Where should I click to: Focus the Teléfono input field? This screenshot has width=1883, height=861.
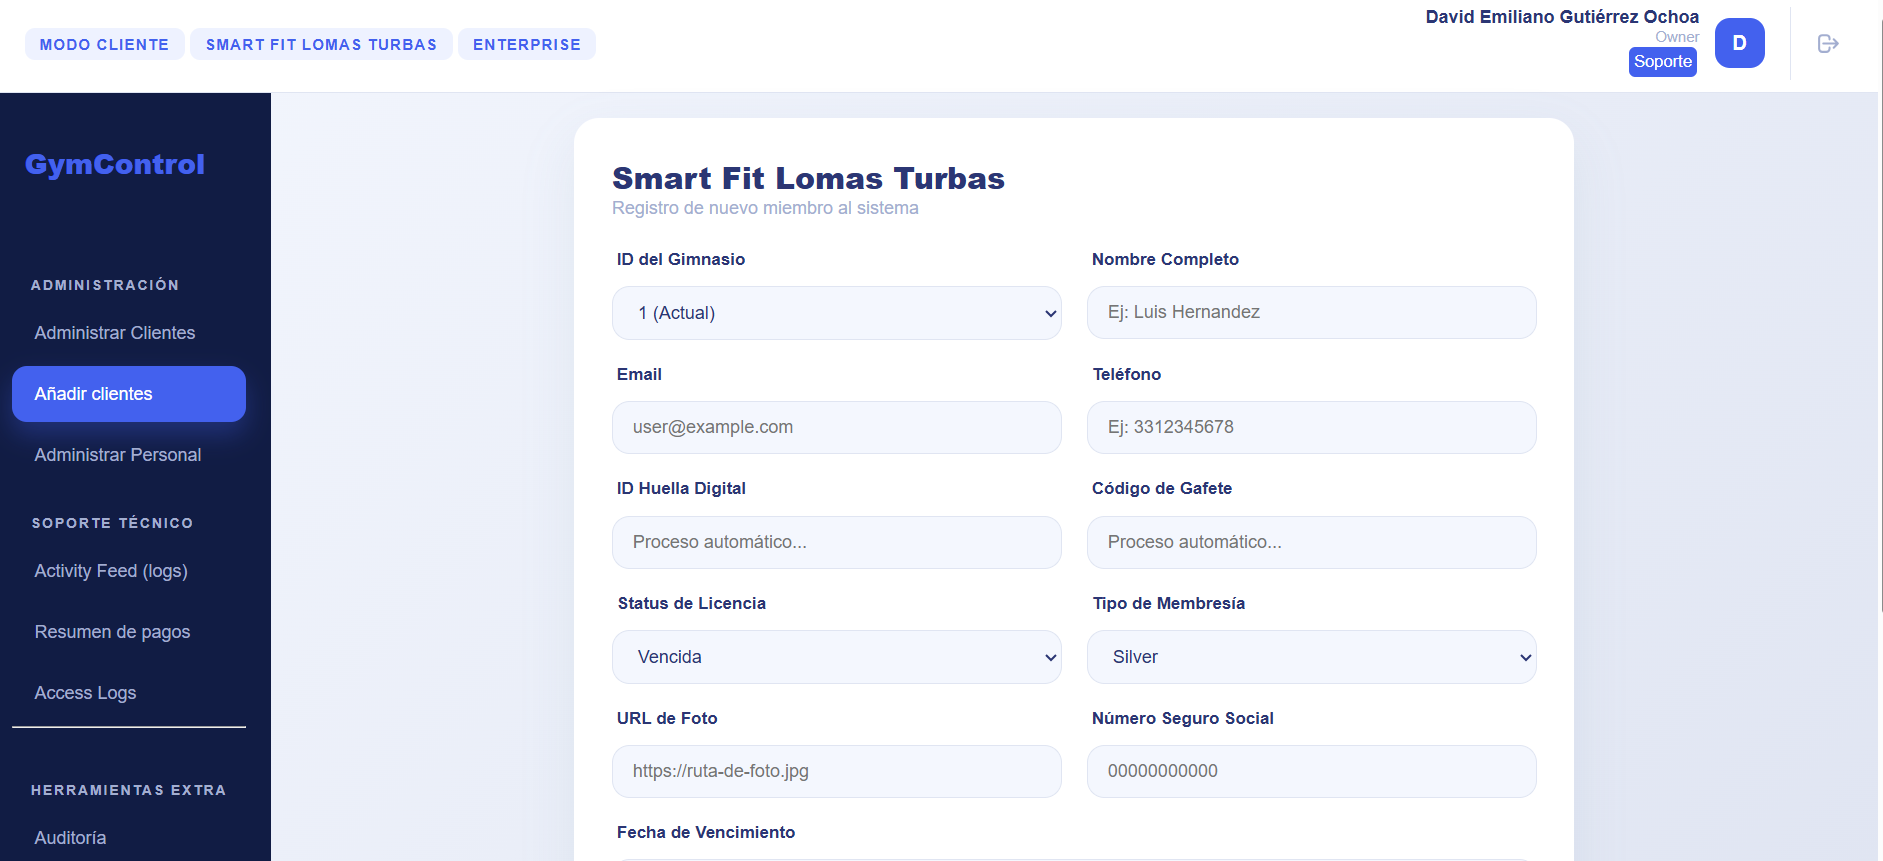tap(1312, 427)
